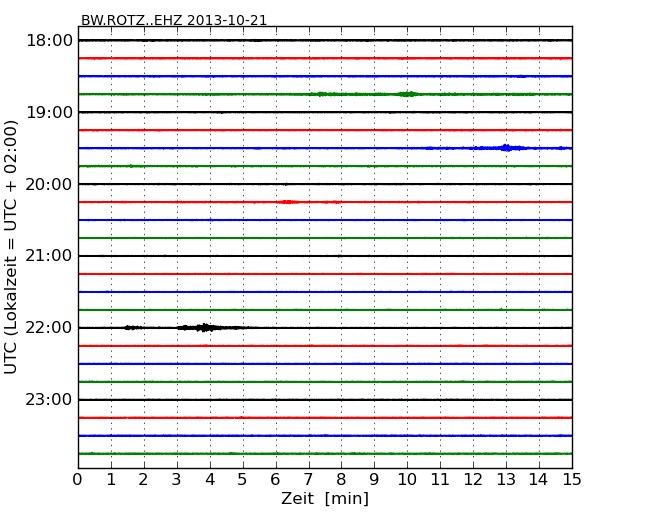Click the red seismic burst near minute 6.3
650x520 pixels.
[287, 202]
